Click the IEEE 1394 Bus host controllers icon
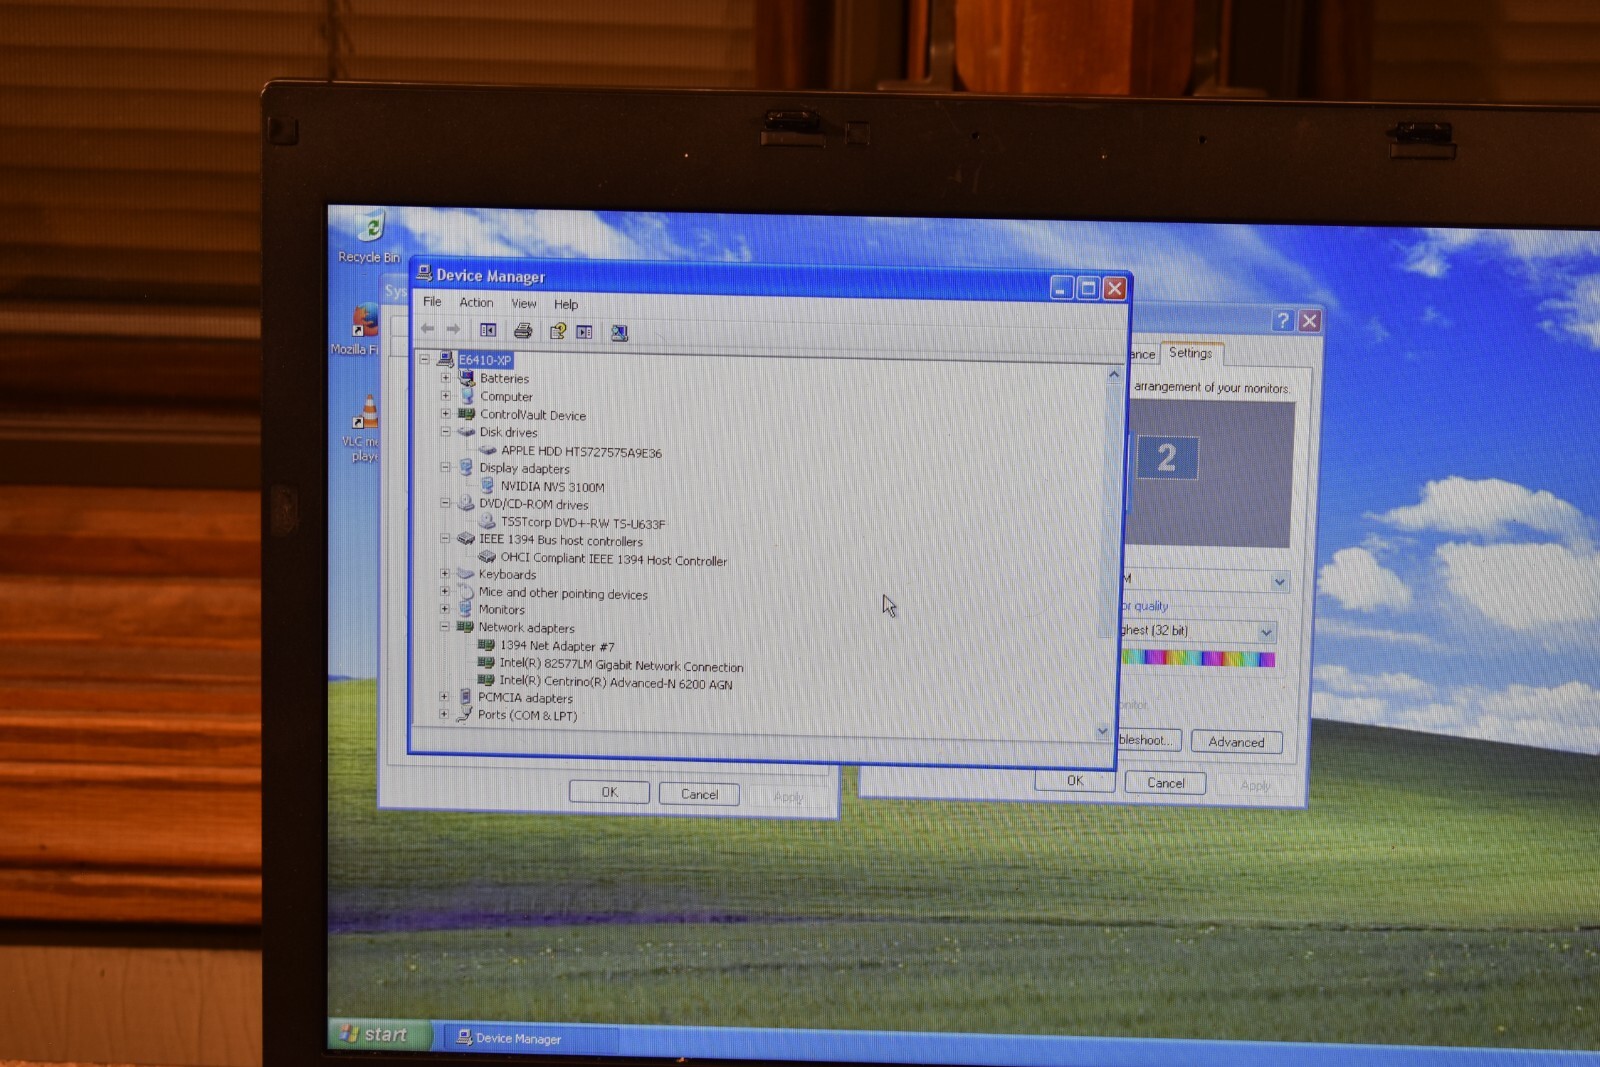Image resolution: width=1600 pixels, height=1067 pixels. [465, 538]
